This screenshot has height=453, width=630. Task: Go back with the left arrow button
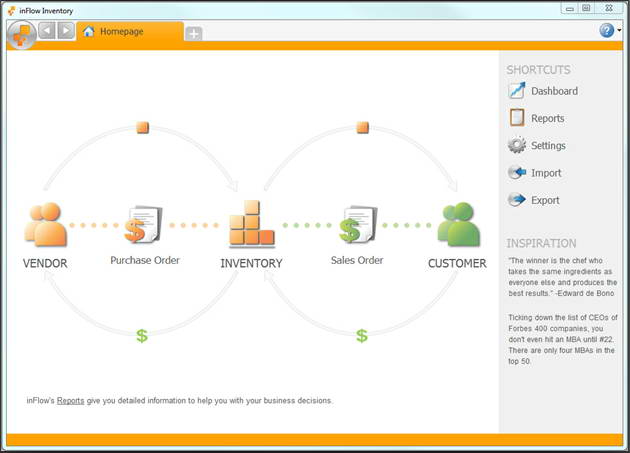47,31
